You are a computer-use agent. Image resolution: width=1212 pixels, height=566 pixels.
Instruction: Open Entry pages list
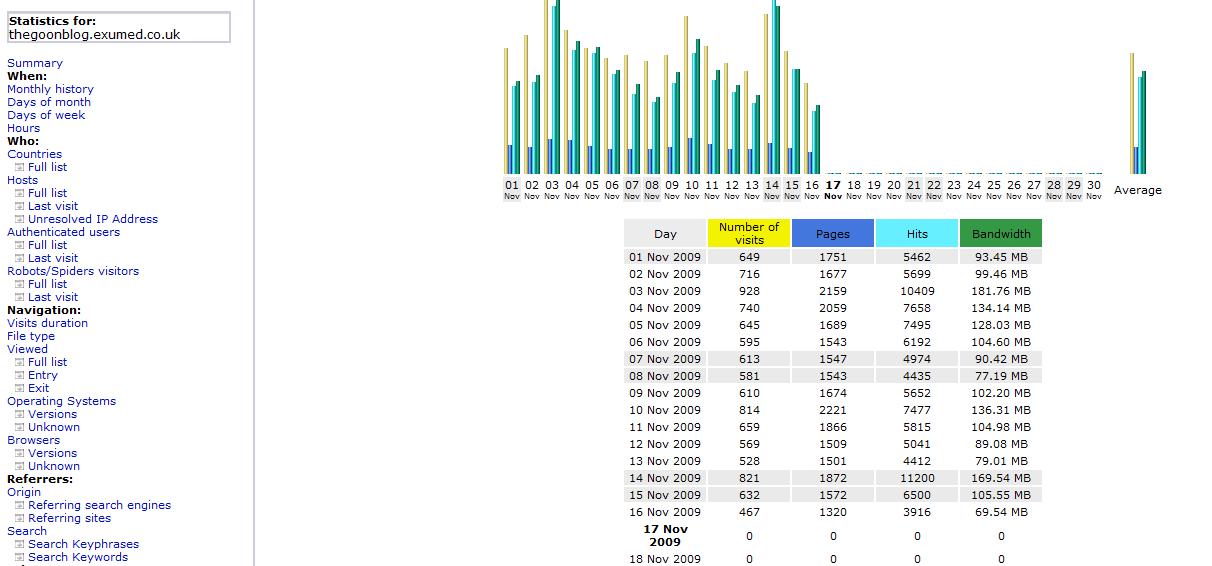pos(43,375)
